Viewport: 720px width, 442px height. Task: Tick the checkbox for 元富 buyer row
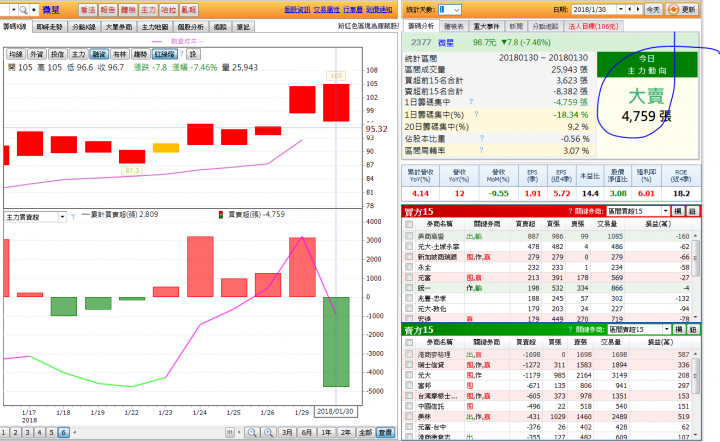[409, 277]
